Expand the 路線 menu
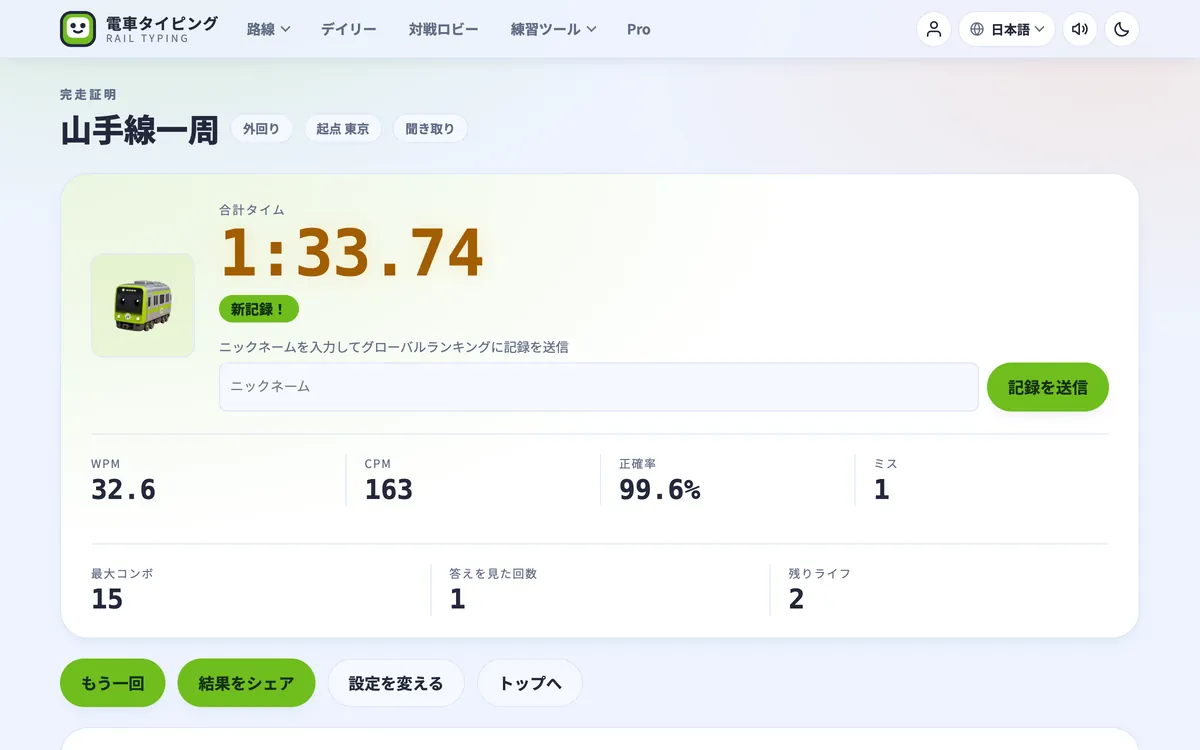Viewport: 1200px width, 750px height. point(268,29)
